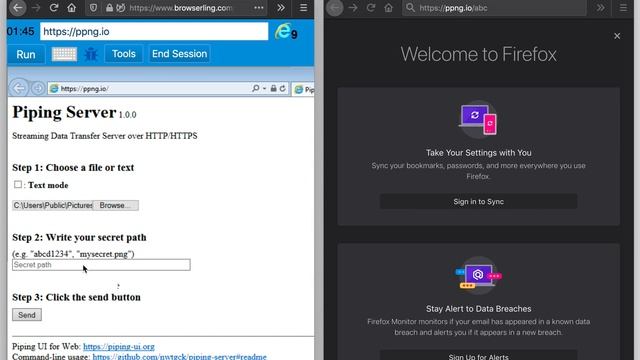Image resolution: width=640 pixels, height=360 pixels.
Task: Click Sign in to Sync button
Action: point(478,202)
